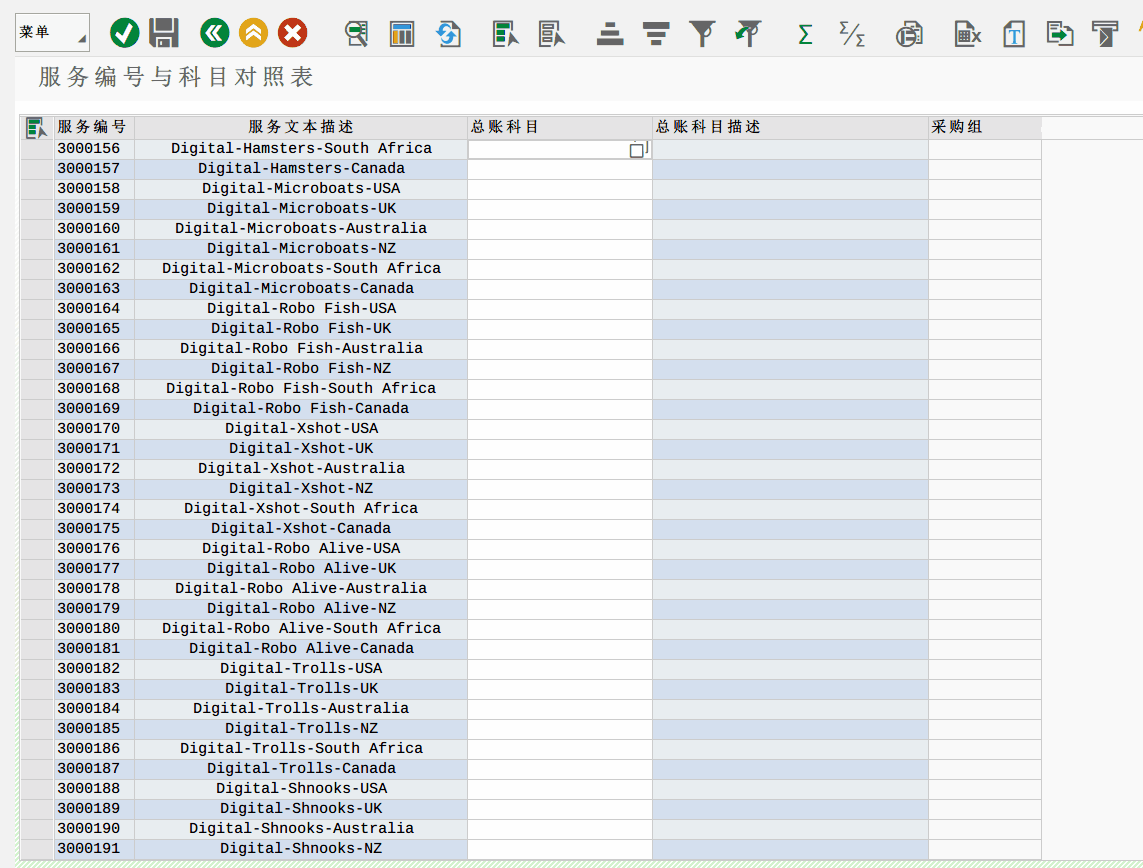The image size is (1143, 868).
Task: Click 采购组 cell for row 3000160
Action: (x=985, y=229)
